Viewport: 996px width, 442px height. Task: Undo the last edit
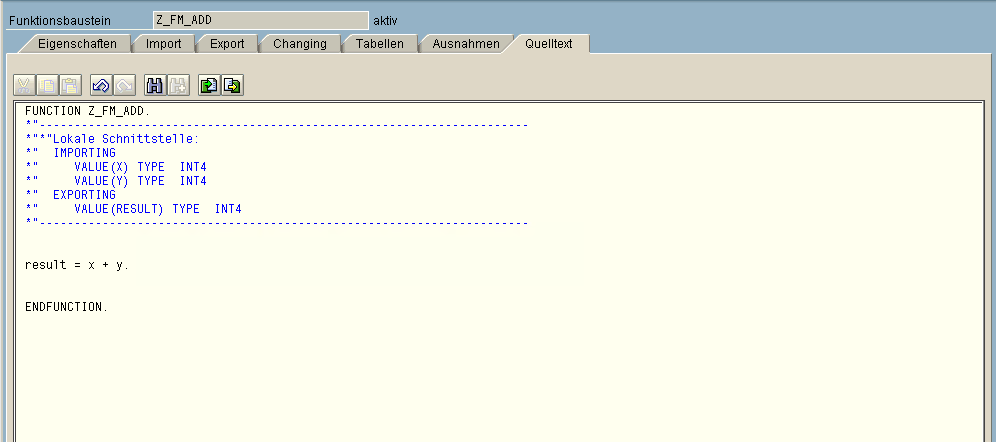pyautogui.click(x=101, y=86)
